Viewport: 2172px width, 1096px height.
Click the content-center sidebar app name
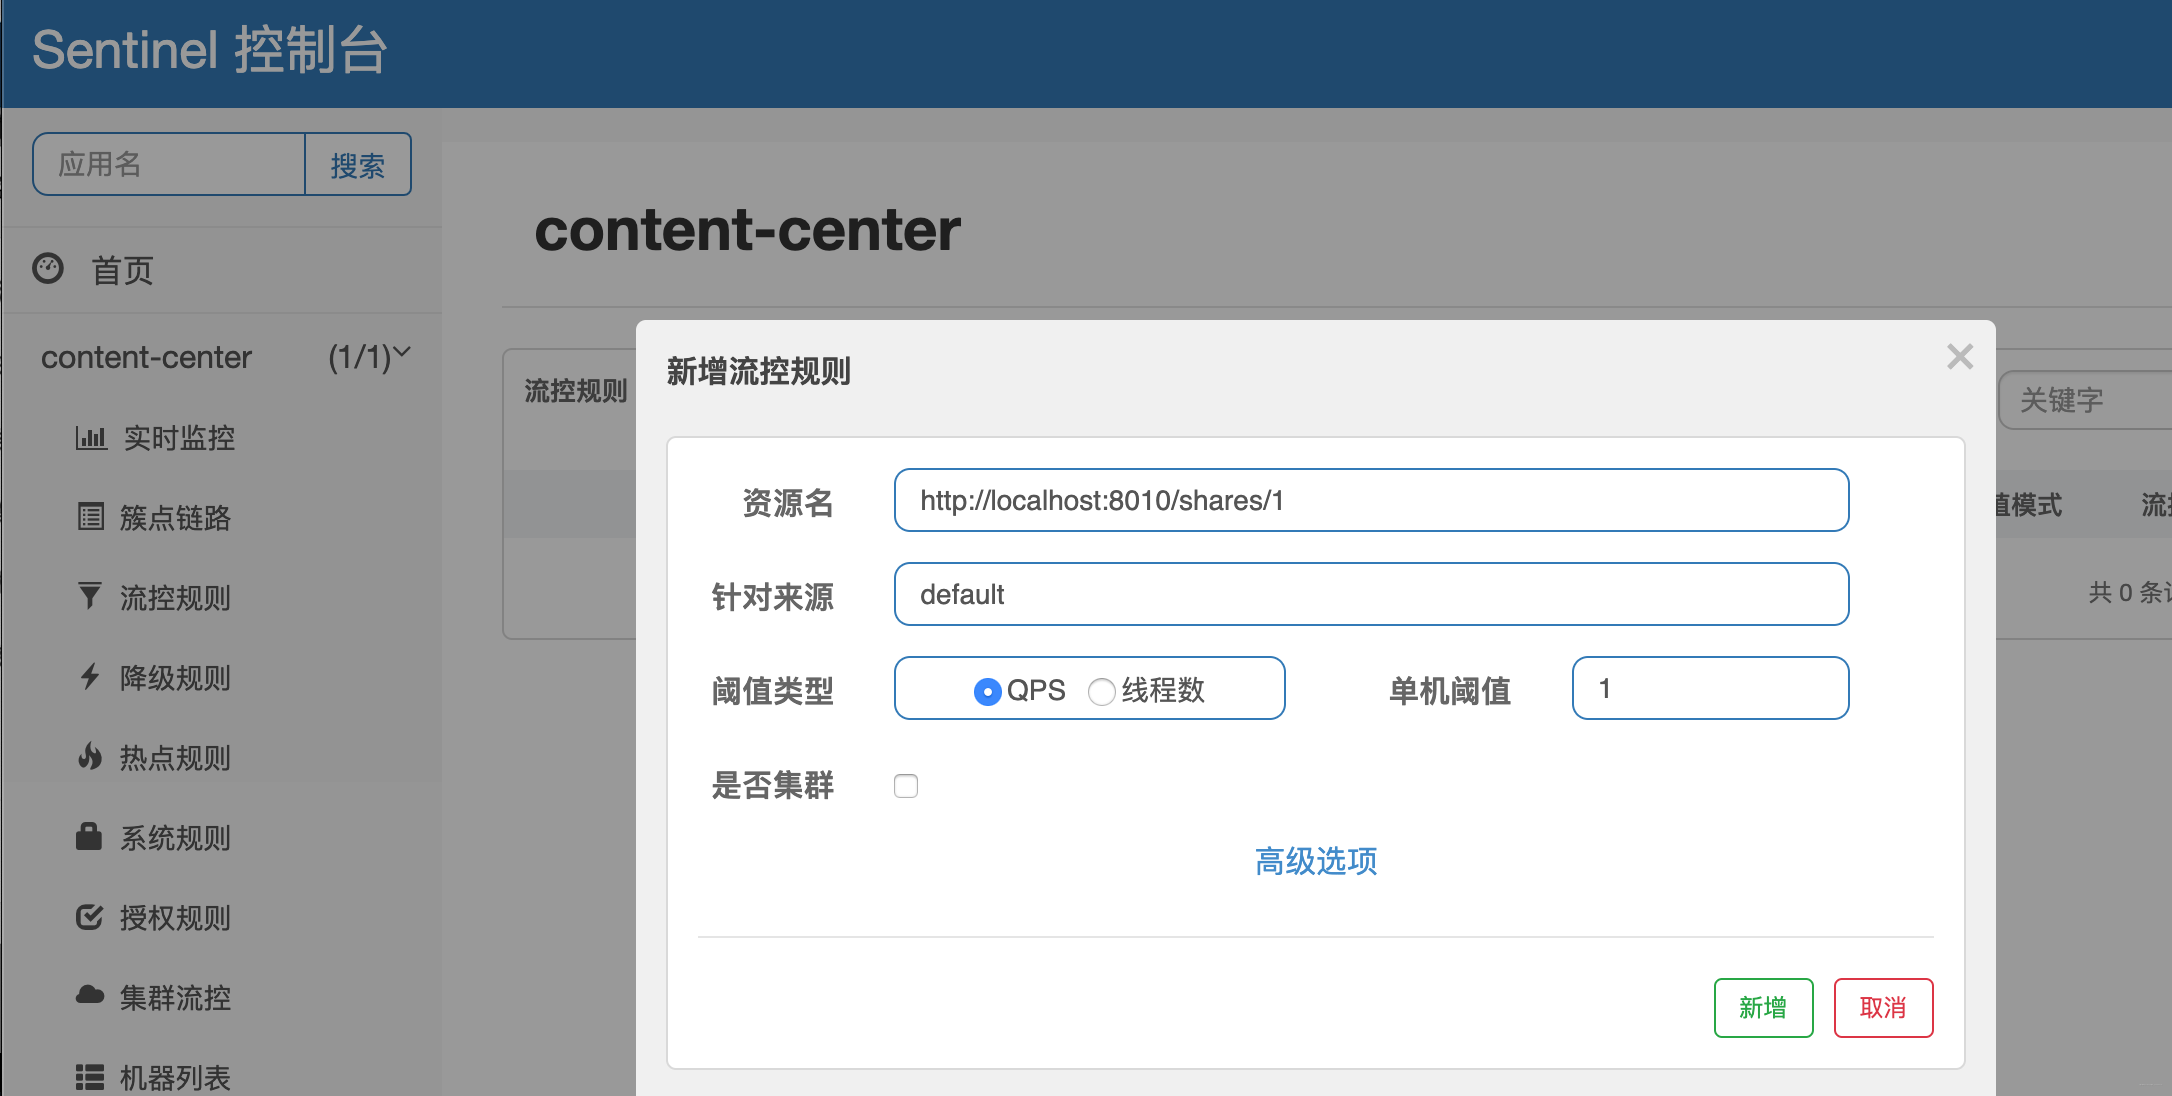[x=146, y=357]
